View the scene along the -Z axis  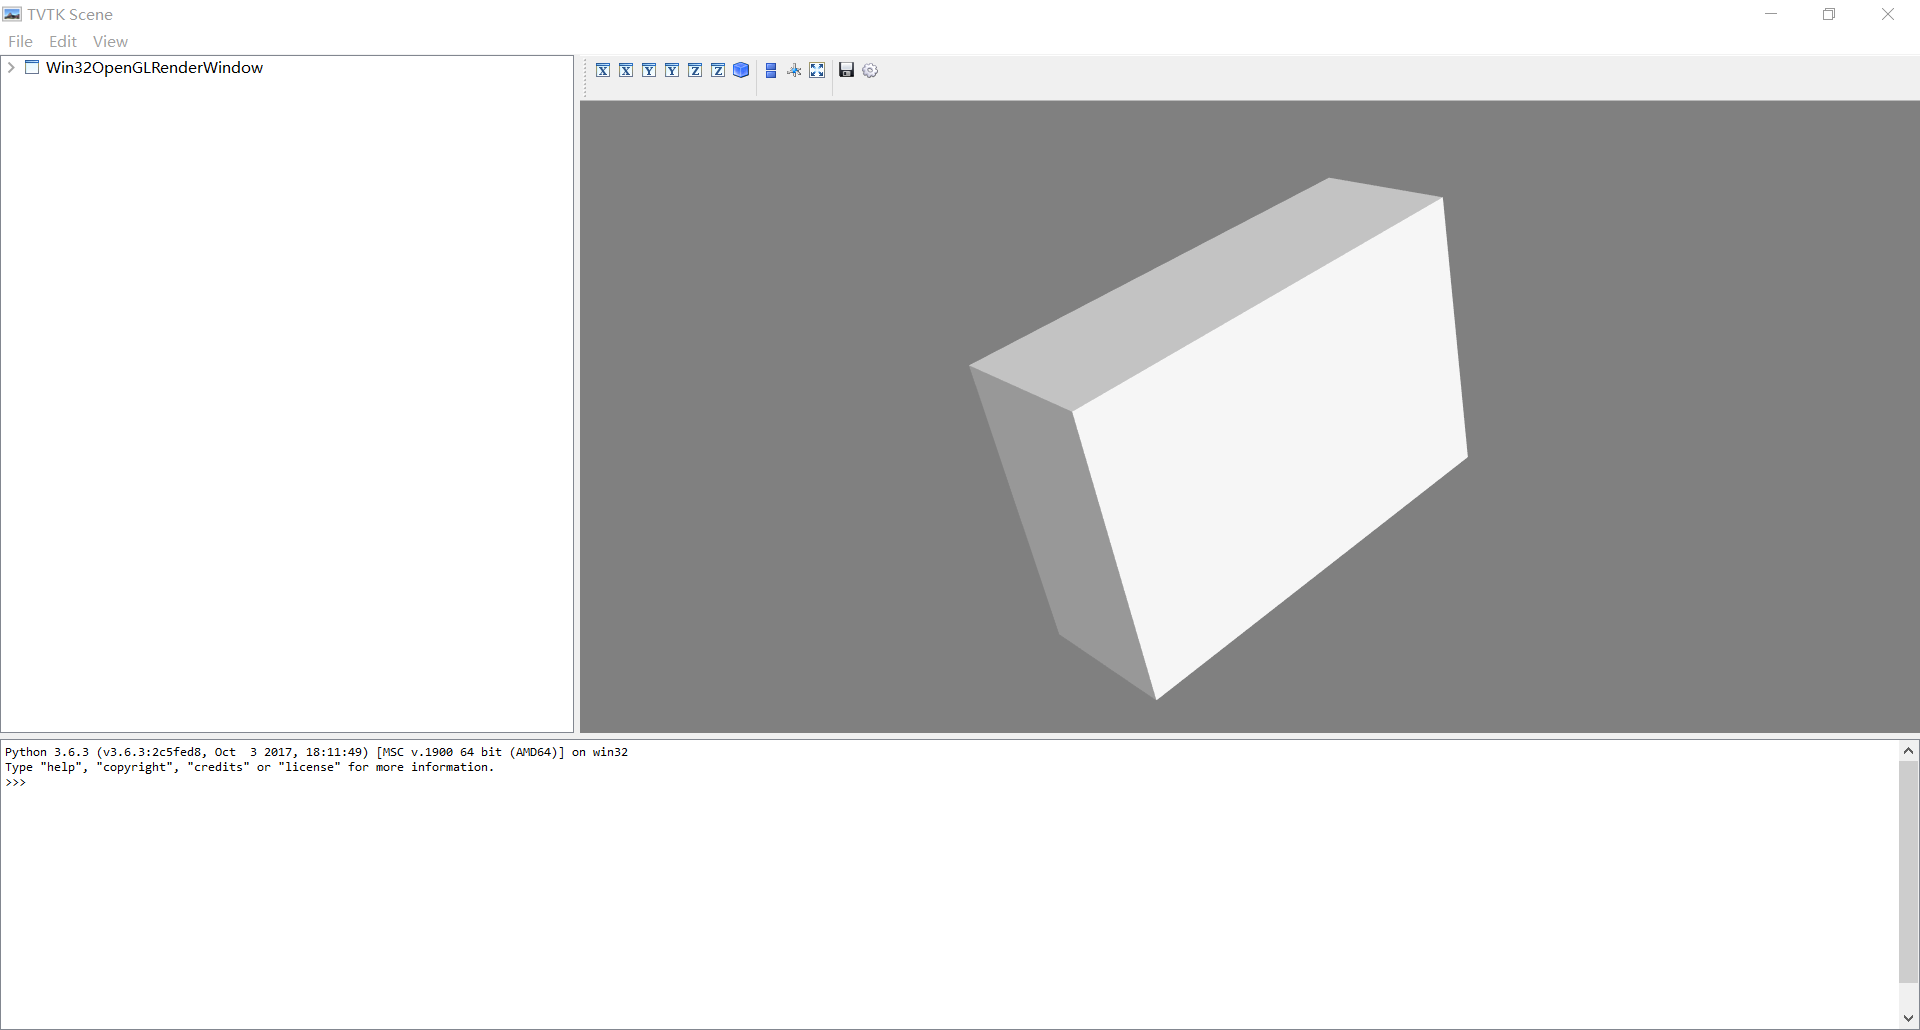(x=717, y=70)
